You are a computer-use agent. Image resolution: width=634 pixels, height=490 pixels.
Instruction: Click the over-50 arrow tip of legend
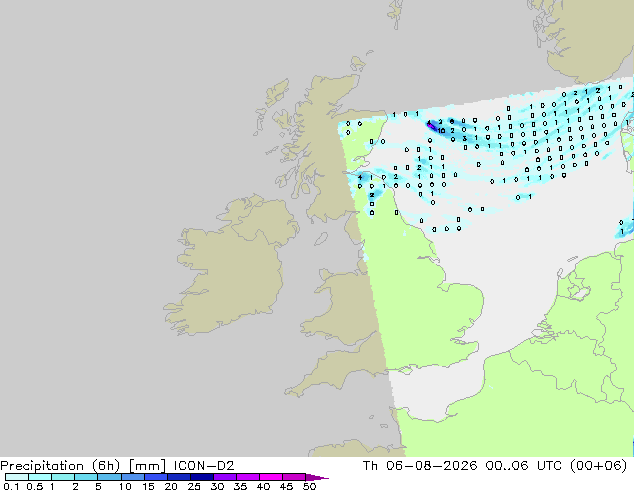[317, 477]
